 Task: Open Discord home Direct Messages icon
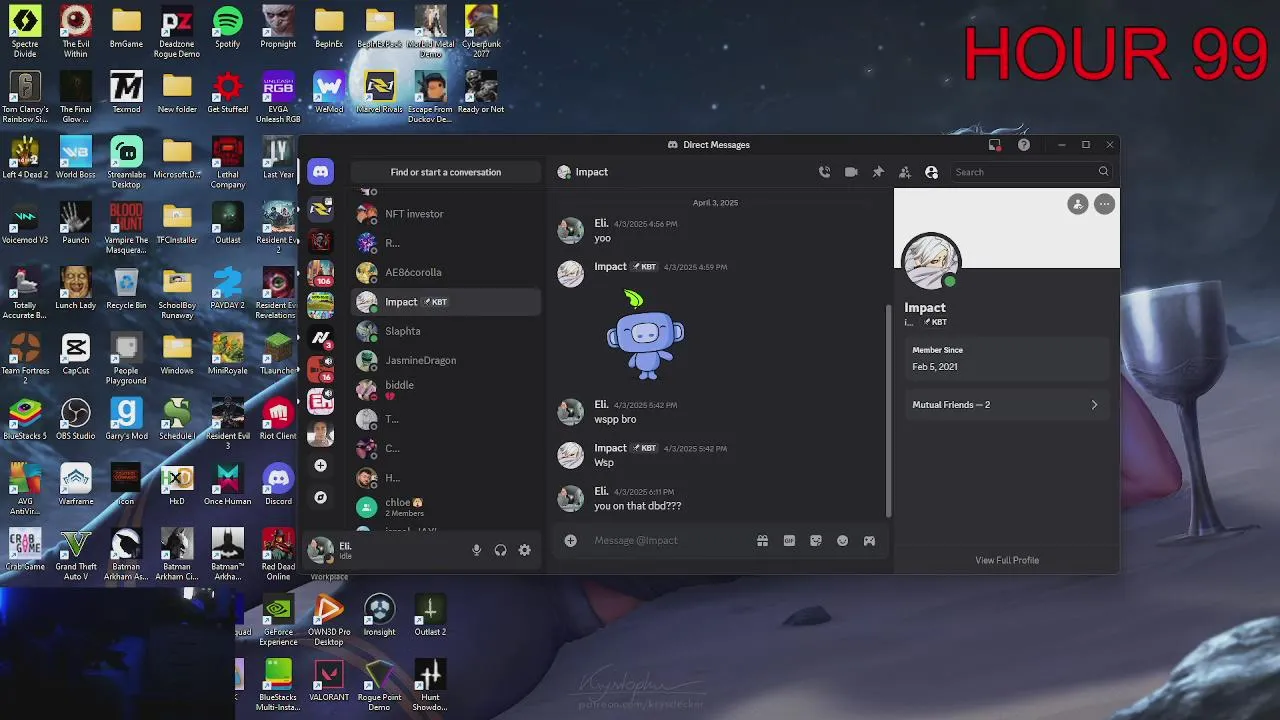(320, 172)
